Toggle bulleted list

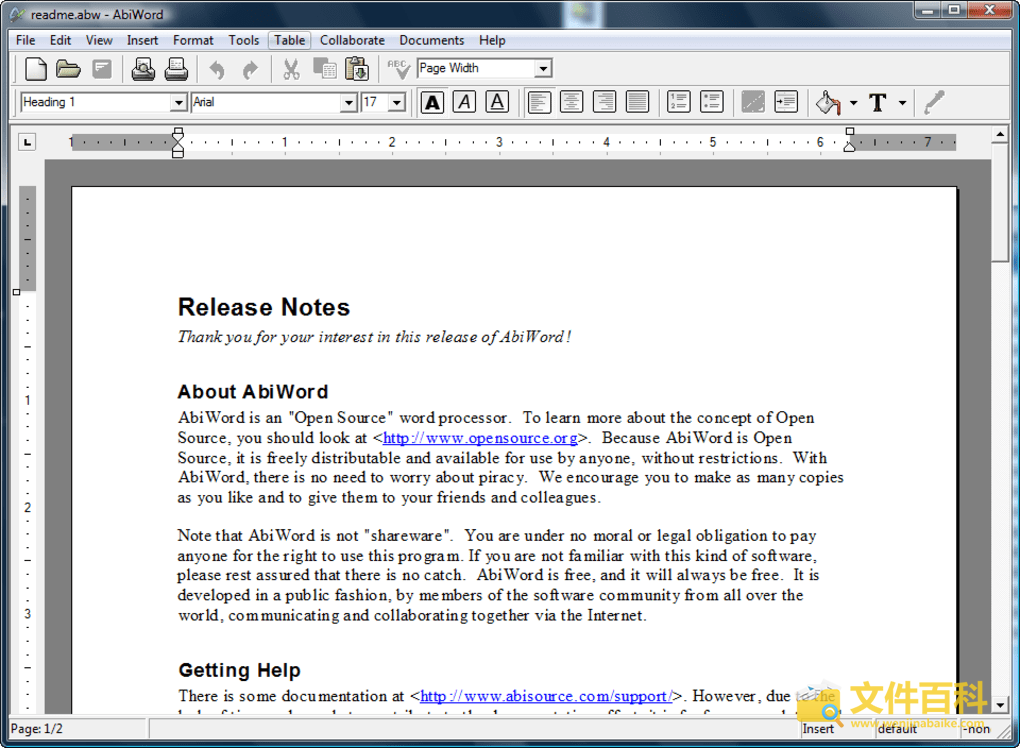[712, 102]
